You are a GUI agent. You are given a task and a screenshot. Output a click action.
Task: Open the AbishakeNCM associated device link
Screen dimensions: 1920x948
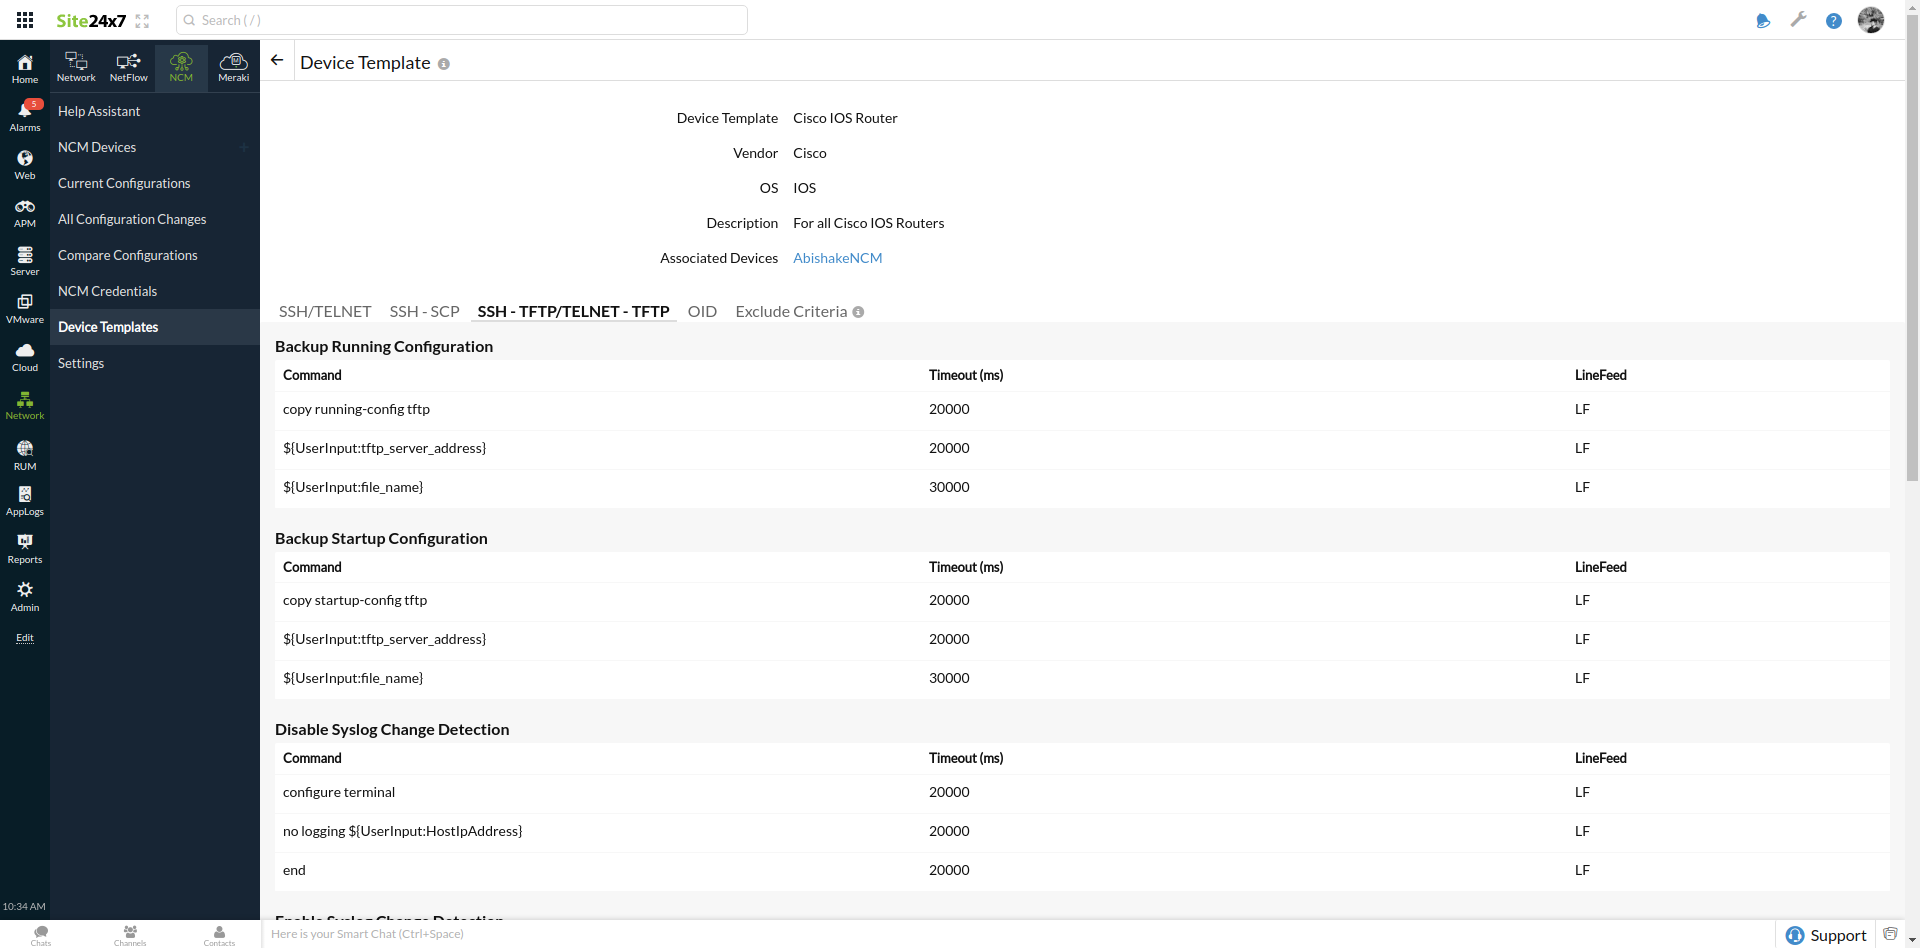[837, 258]
